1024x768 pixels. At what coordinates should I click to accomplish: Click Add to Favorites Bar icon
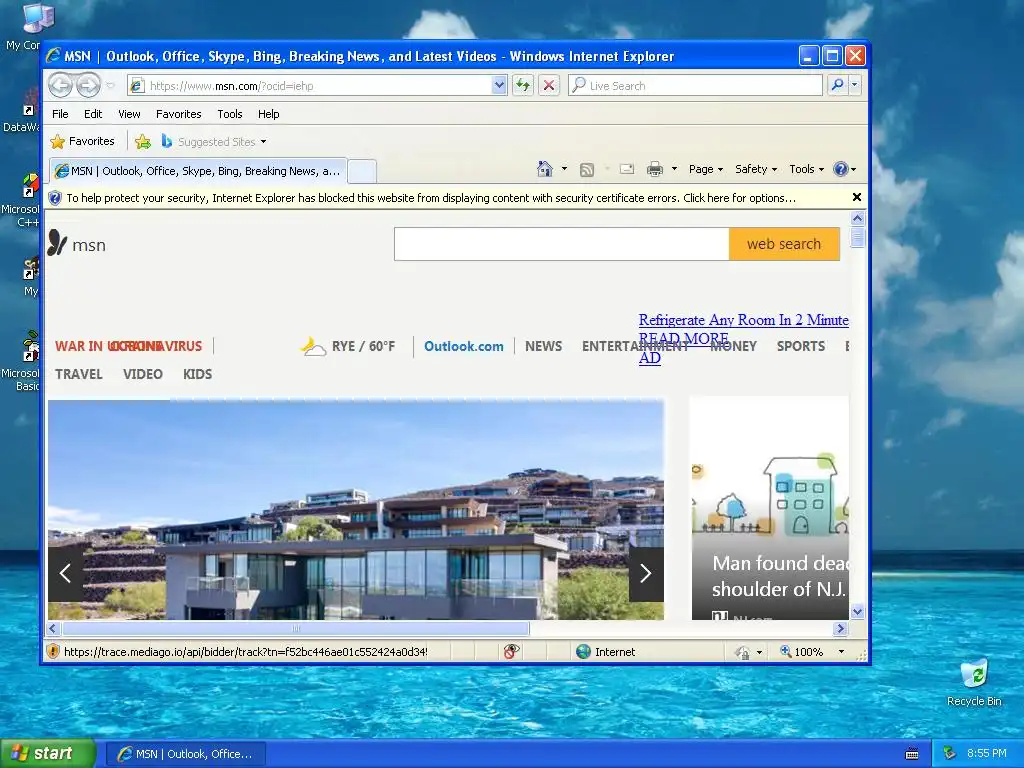[143, 142]
